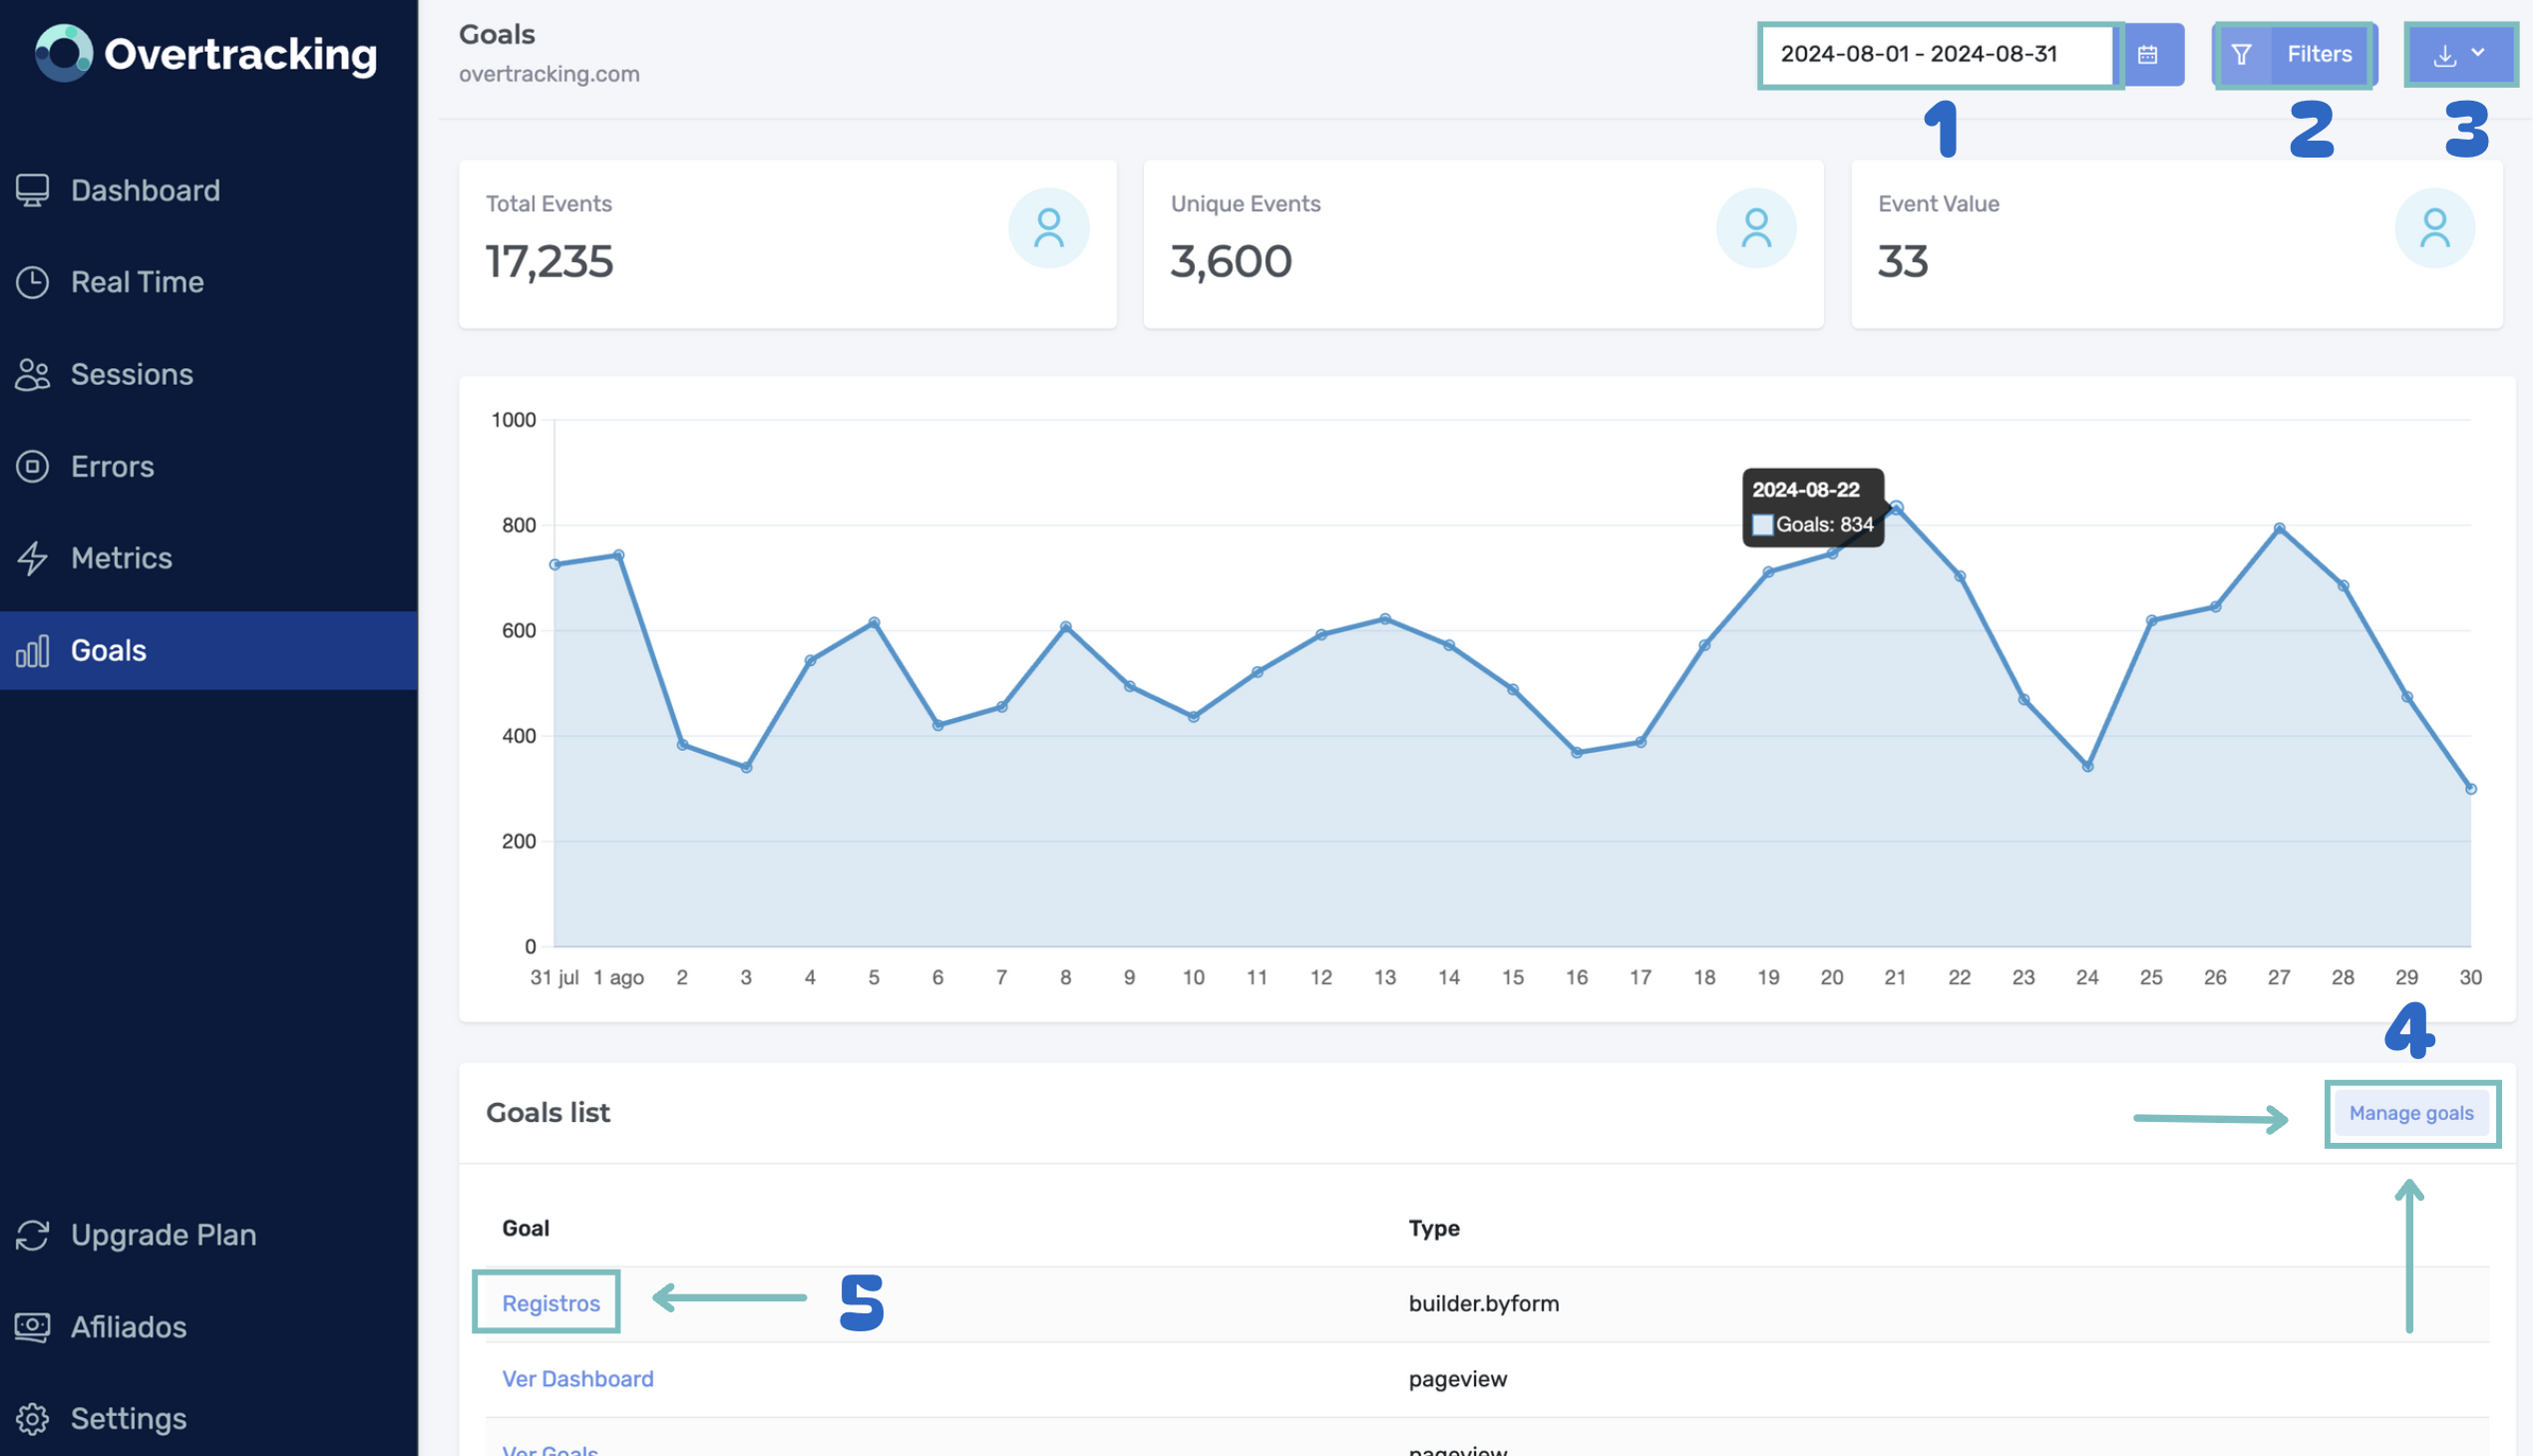Select Goals in the sidebar
2539x1456 pixels.
[x=209, y=651]
